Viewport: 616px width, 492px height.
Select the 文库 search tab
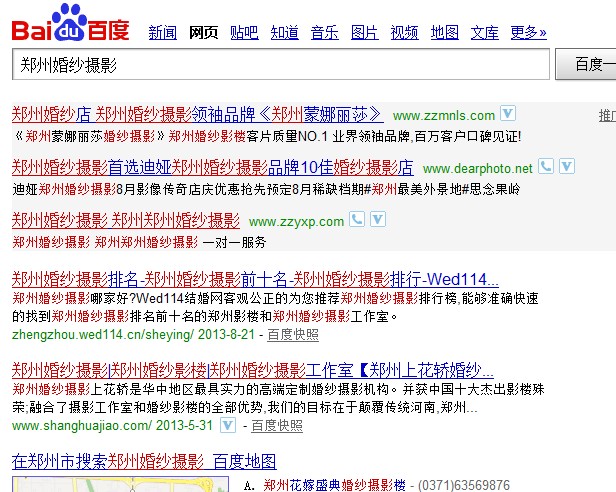click(x=485, y=32)
